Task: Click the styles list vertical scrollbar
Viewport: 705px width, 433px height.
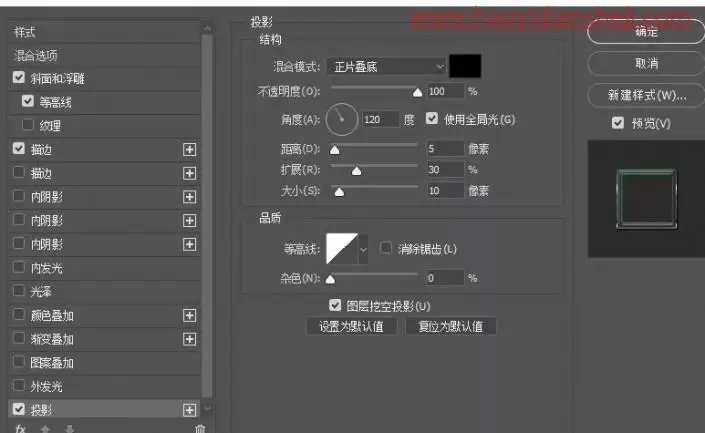Action: click(207, 216)
